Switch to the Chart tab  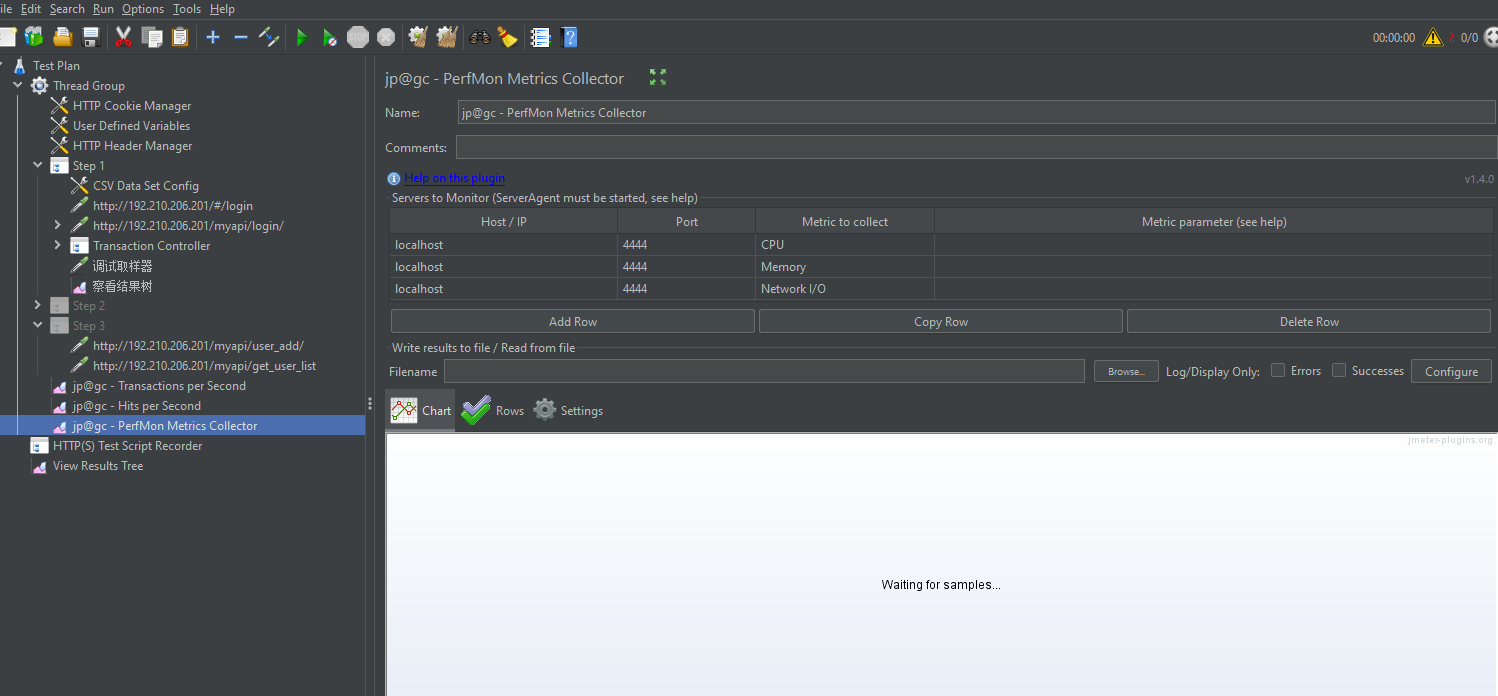pyautogui.click(x=421, y=410)
